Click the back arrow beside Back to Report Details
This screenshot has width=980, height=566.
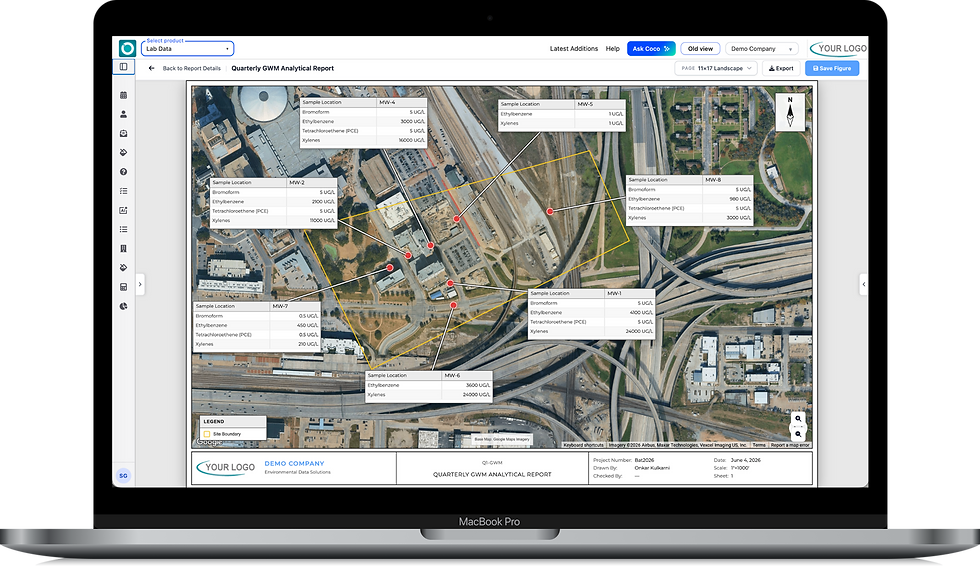click(151, 68)
